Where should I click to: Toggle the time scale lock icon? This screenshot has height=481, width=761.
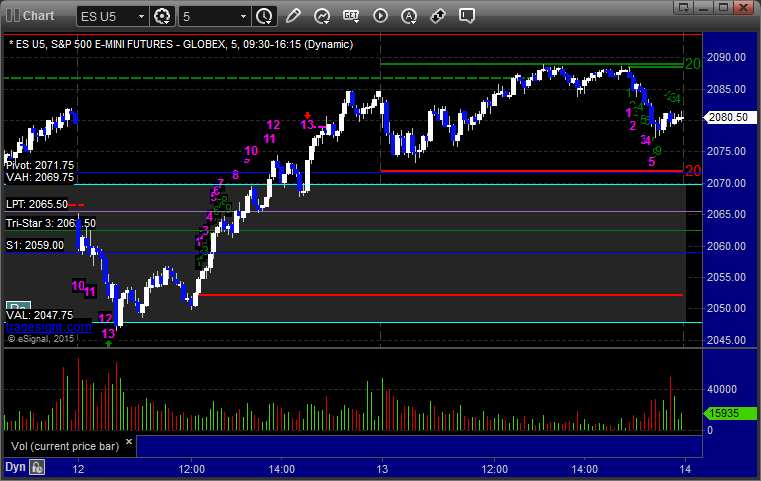pos(37,467)
